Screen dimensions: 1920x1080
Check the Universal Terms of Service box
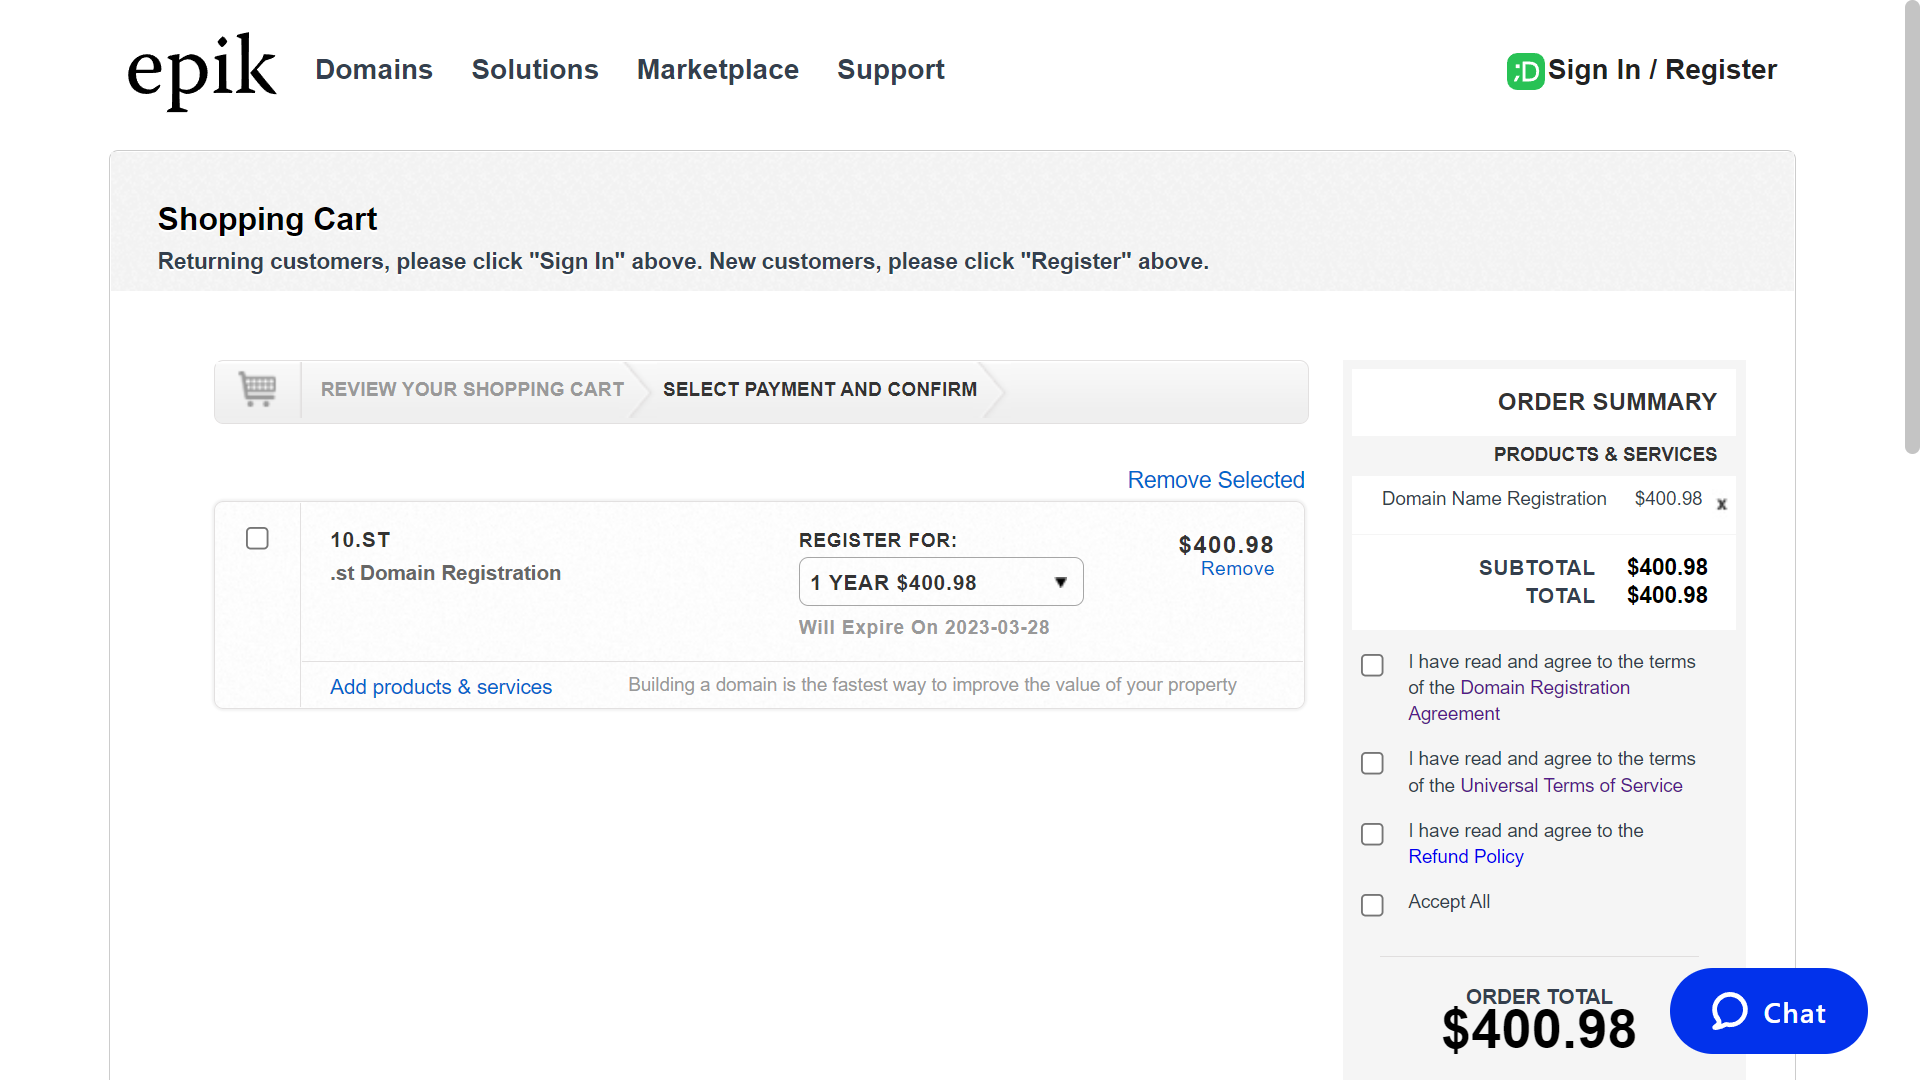tap(1372, 763)
